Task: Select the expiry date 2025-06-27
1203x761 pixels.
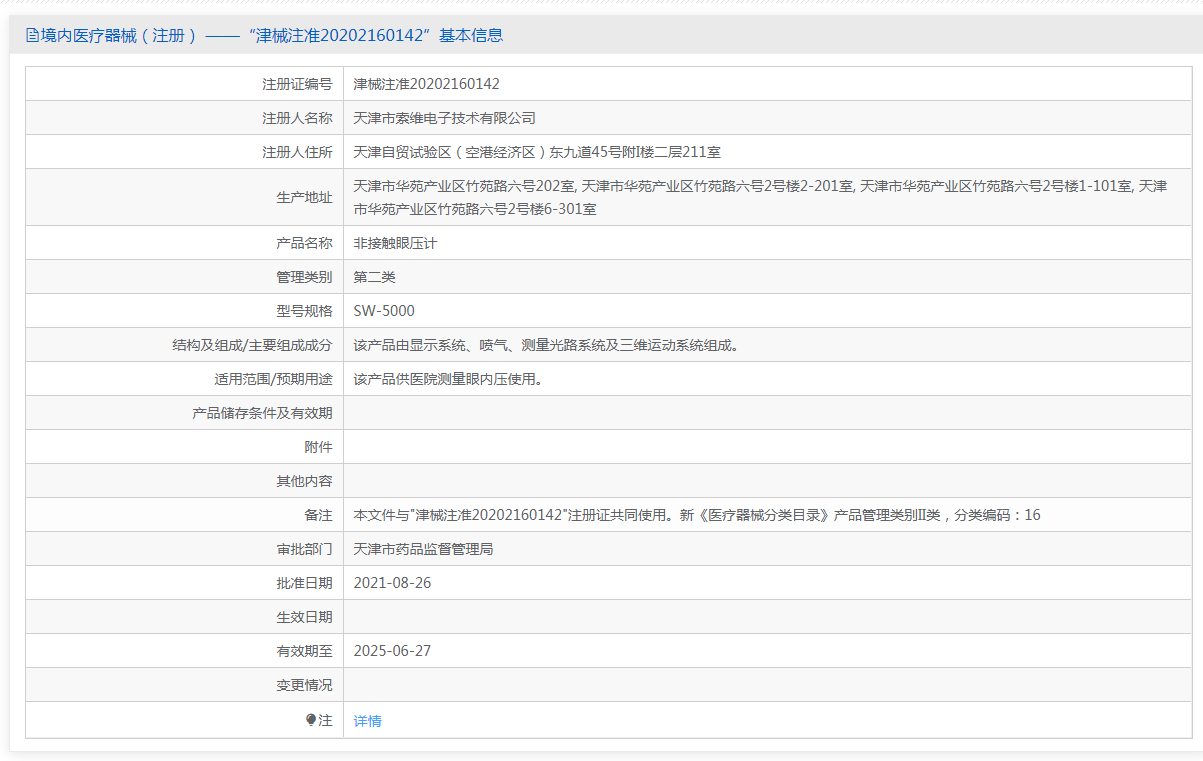Action: click(392, 651)
